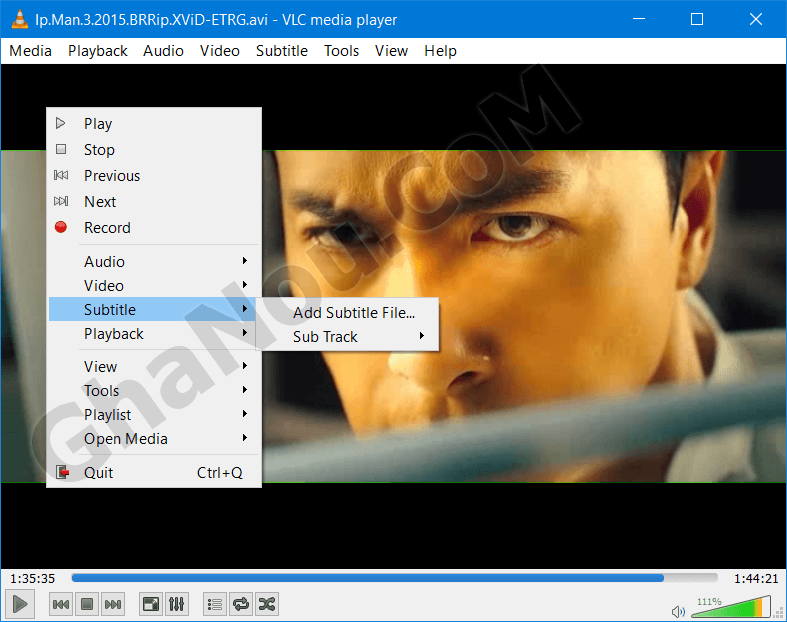Toggle fullscreen video button
The image size is (787, 622).
(151, 604)
